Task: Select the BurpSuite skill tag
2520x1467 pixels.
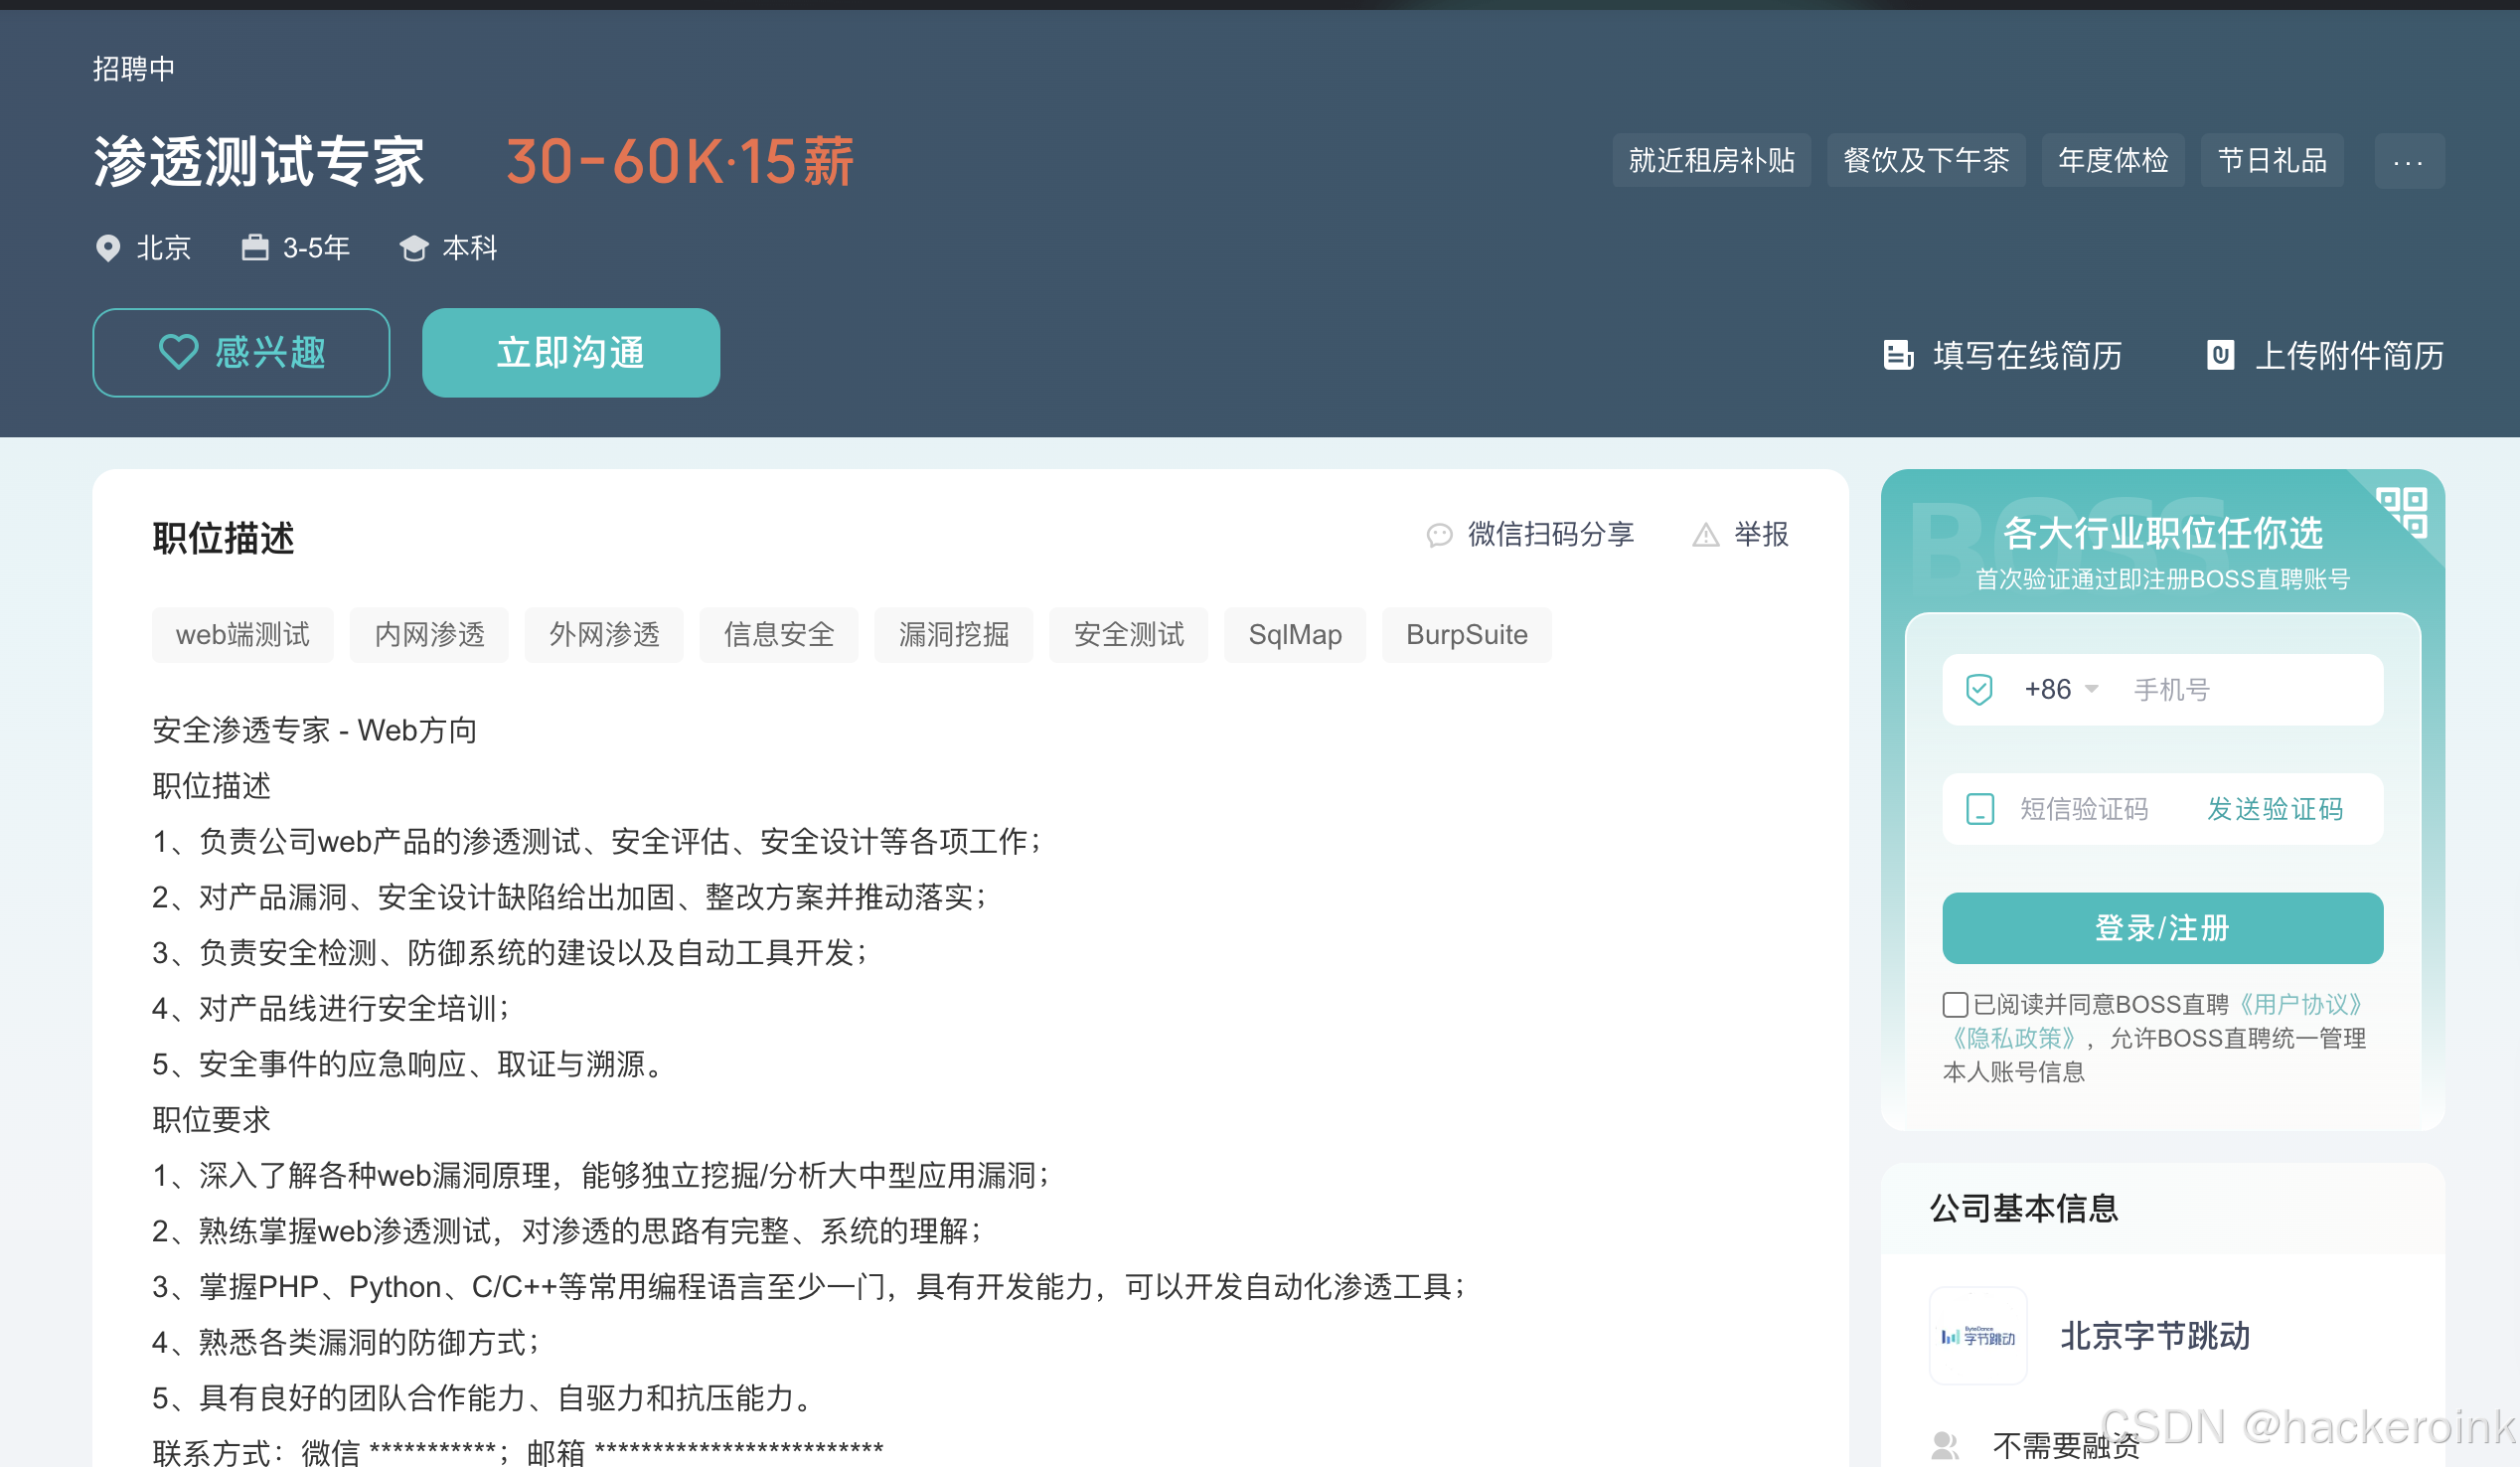Action: click(1466, 634)
